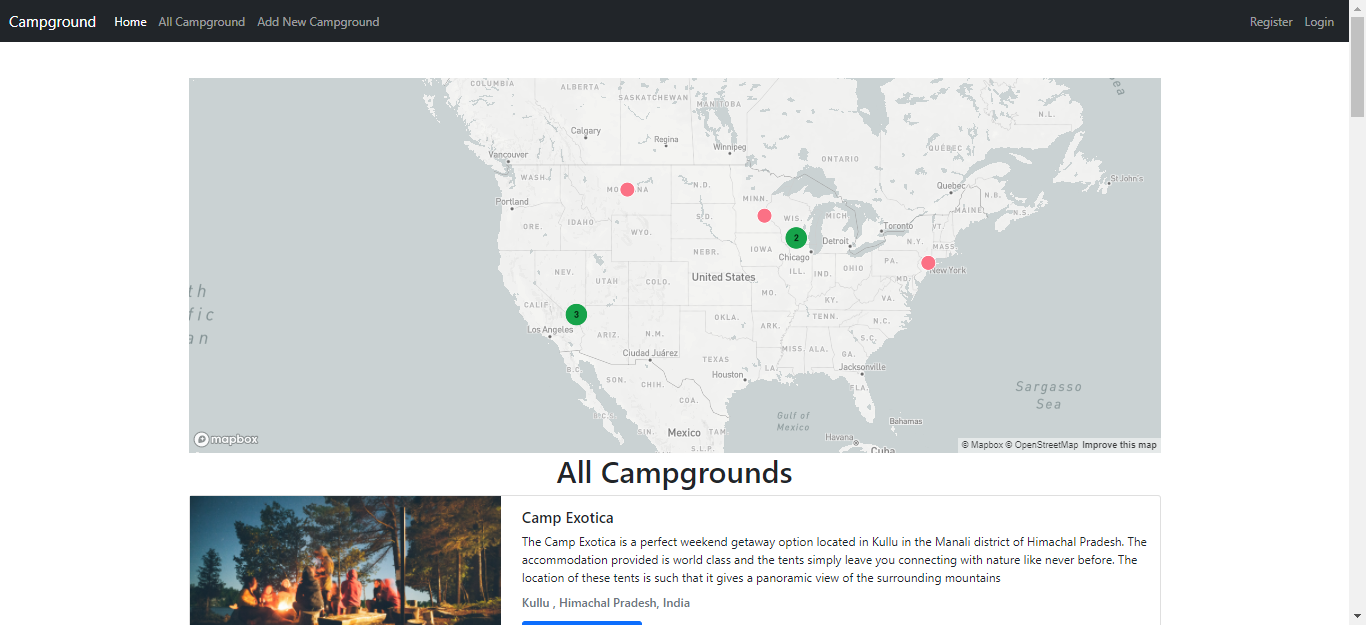Screen dimensions: 1366x625
Task: Click the scrollbar up arrow
Action: tap(1357, 8)
